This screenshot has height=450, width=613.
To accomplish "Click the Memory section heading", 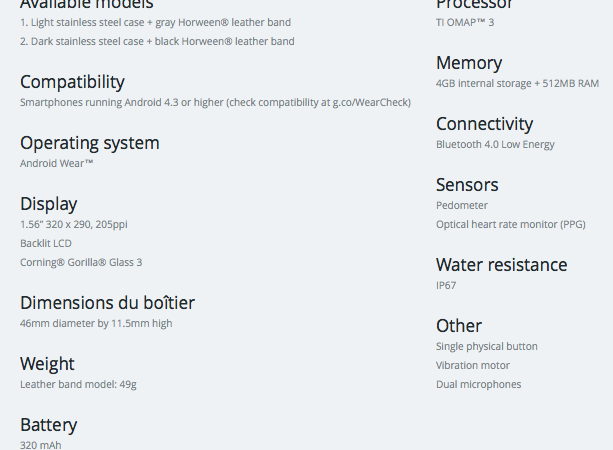I will tap(469, 63).
